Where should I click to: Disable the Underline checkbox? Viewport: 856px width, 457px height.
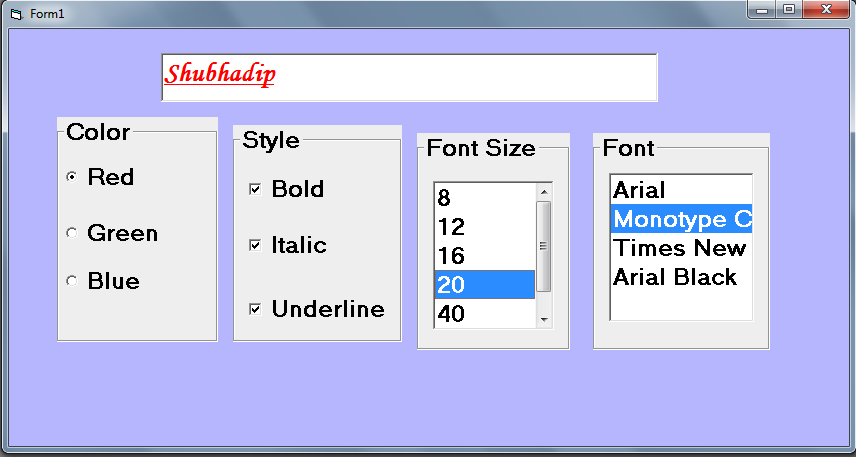tap(255, 309)
